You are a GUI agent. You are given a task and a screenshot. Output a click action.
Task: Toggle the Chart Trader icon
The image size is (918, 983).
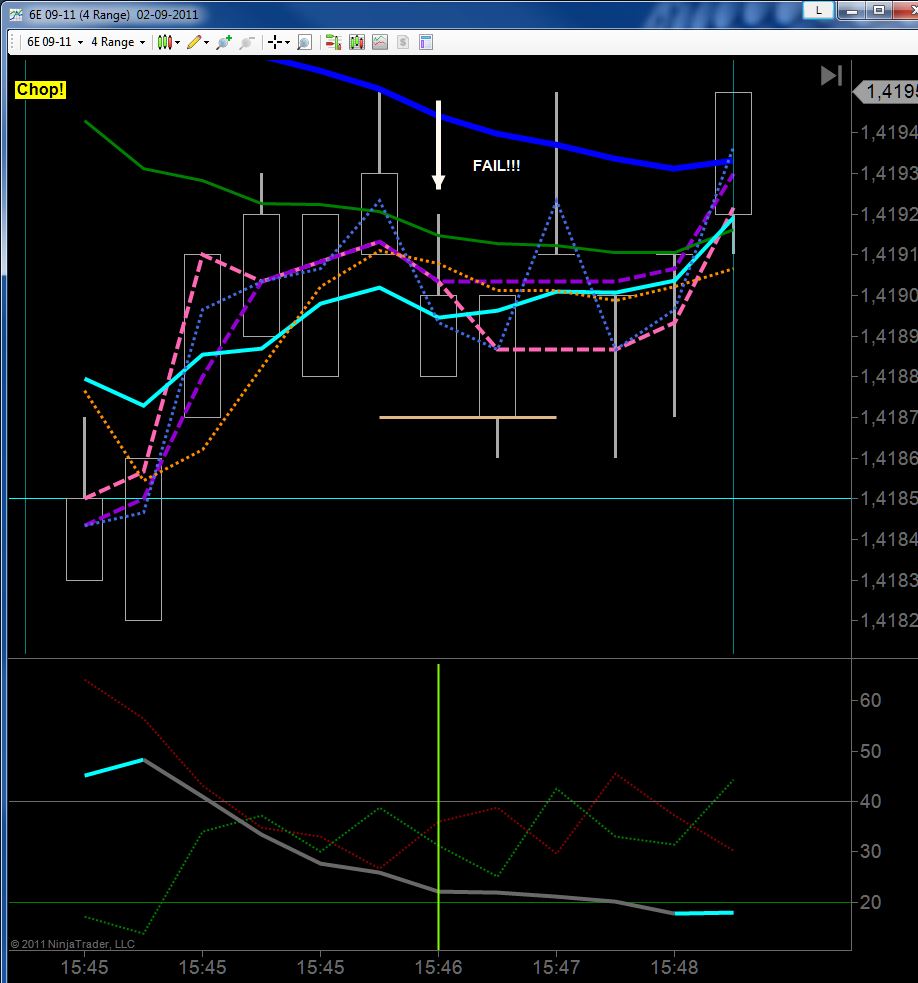pyautogui.click(x=333, y=42)
